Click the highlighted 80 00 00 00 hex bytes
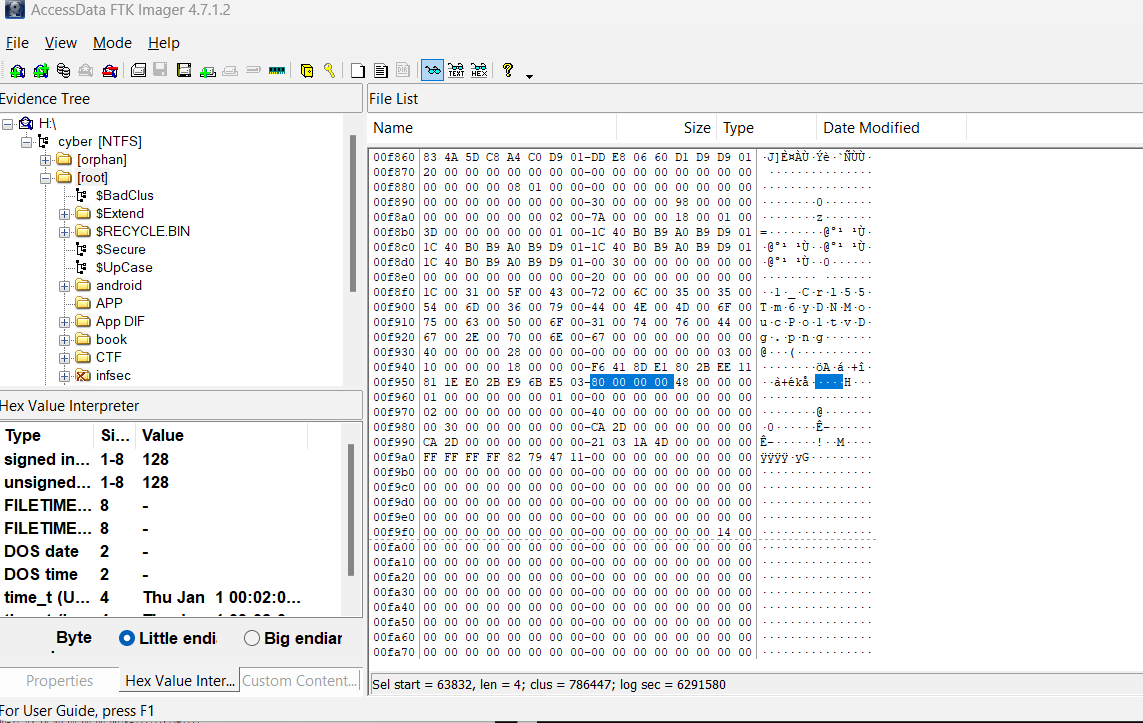Viewport: 1143px width, 723px height. click(630, 382)
